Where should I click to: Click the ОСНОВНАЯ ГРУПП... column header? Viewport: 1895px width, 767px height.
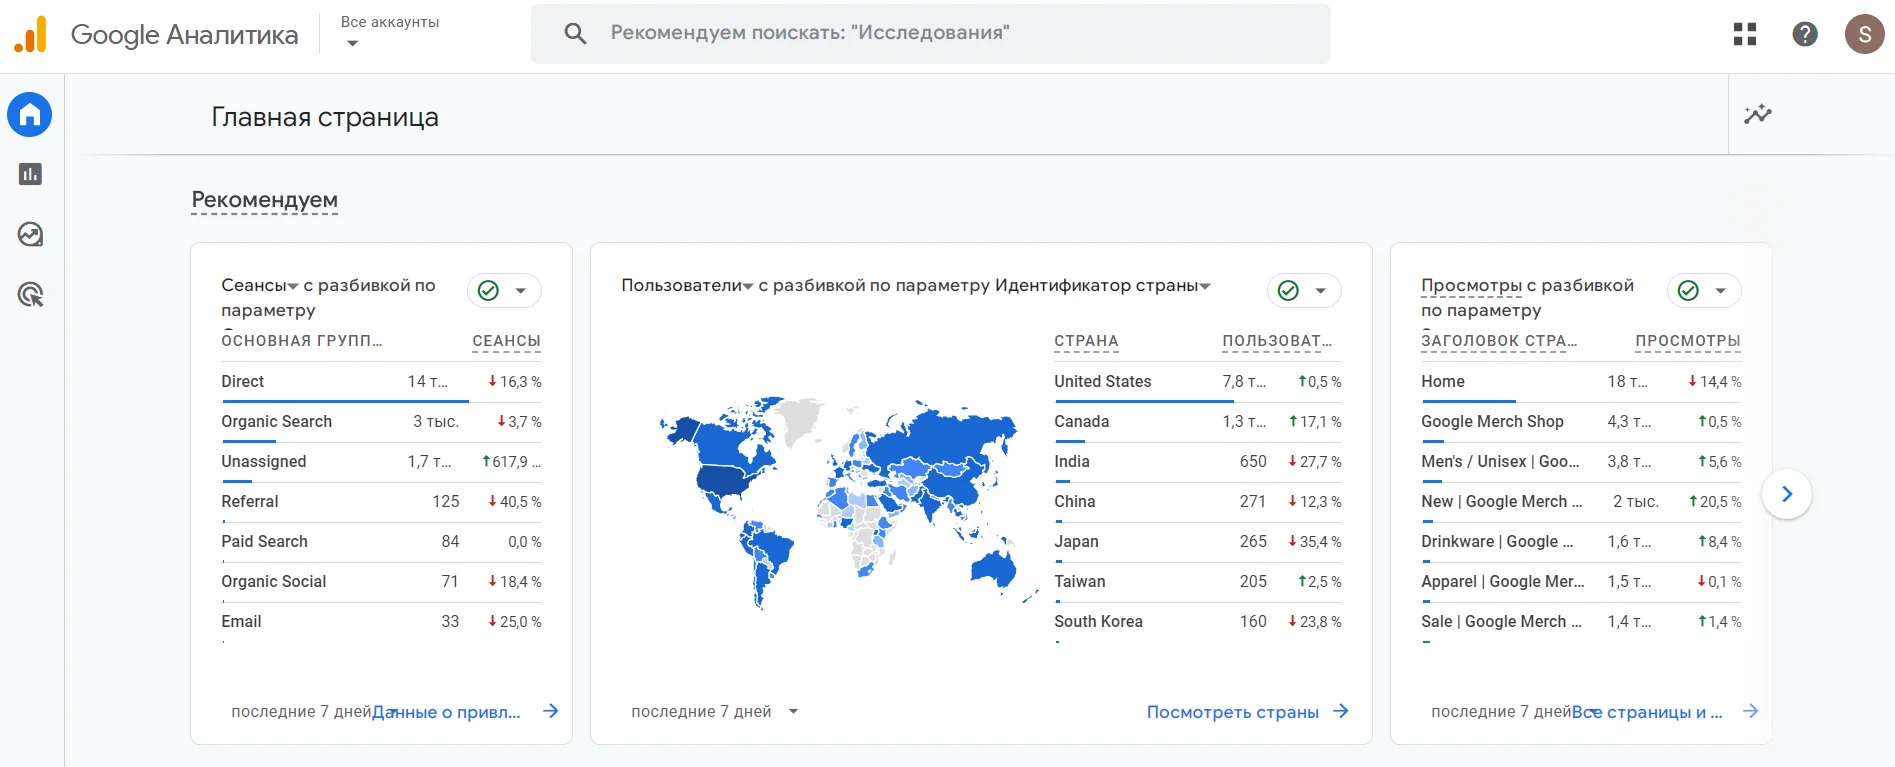302,341
